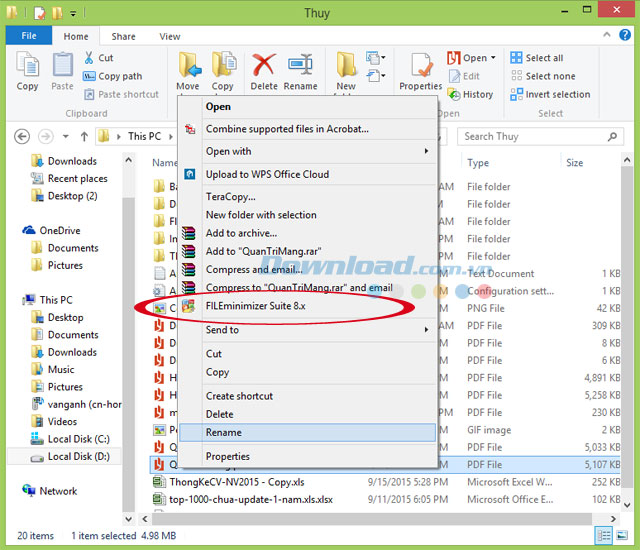Click the Back navigation arrow
Image resolution: width=640 pixels, height=550 pixels.
[x=22, y=136]
